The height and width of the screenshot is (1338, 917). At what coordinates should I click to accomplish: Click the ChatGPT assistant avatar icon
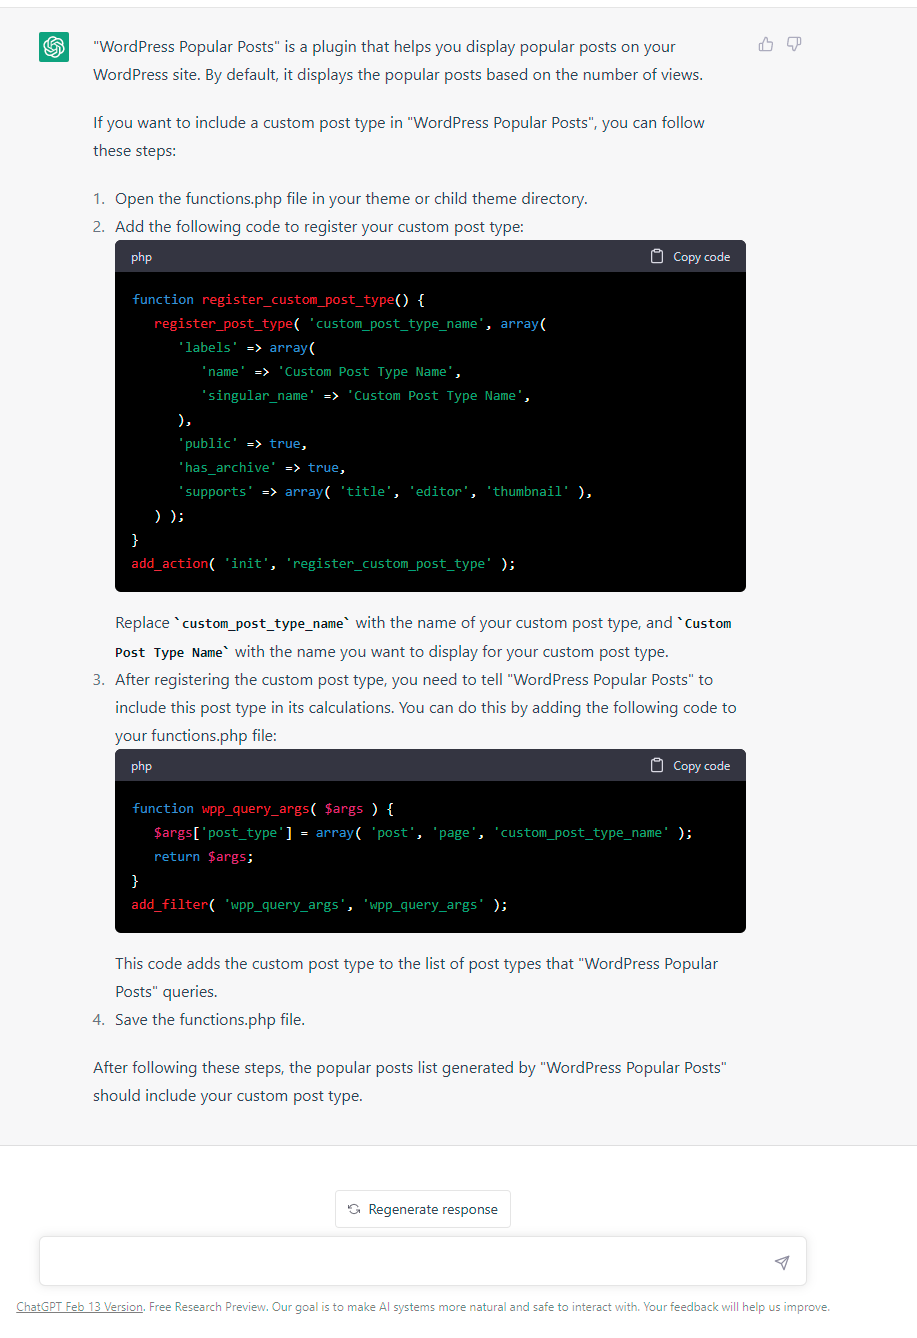(x=53, y=46)
